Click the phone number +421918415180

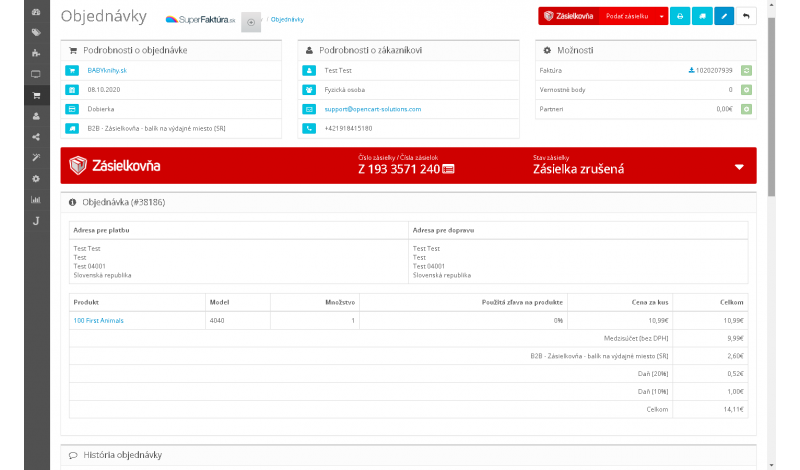348,129
